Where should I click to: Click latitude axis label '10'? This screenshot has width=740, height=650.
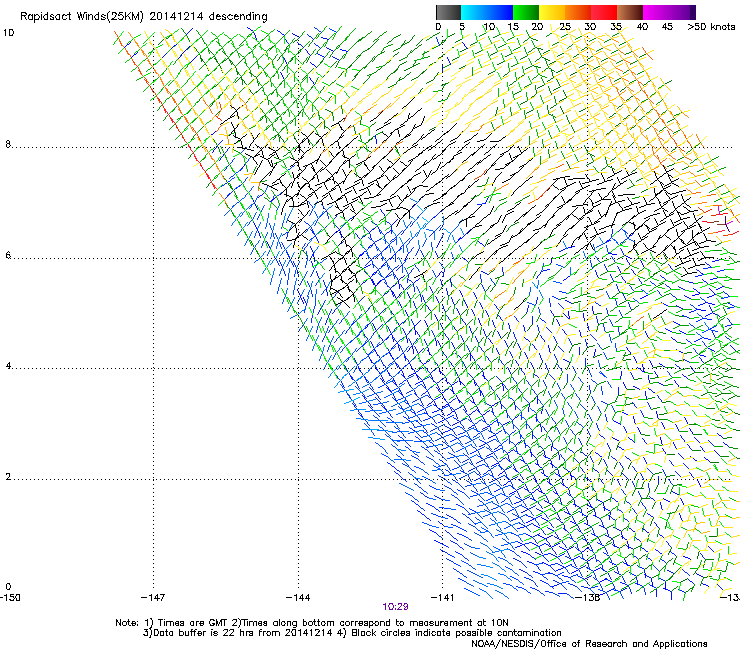(x=8, y=33)
